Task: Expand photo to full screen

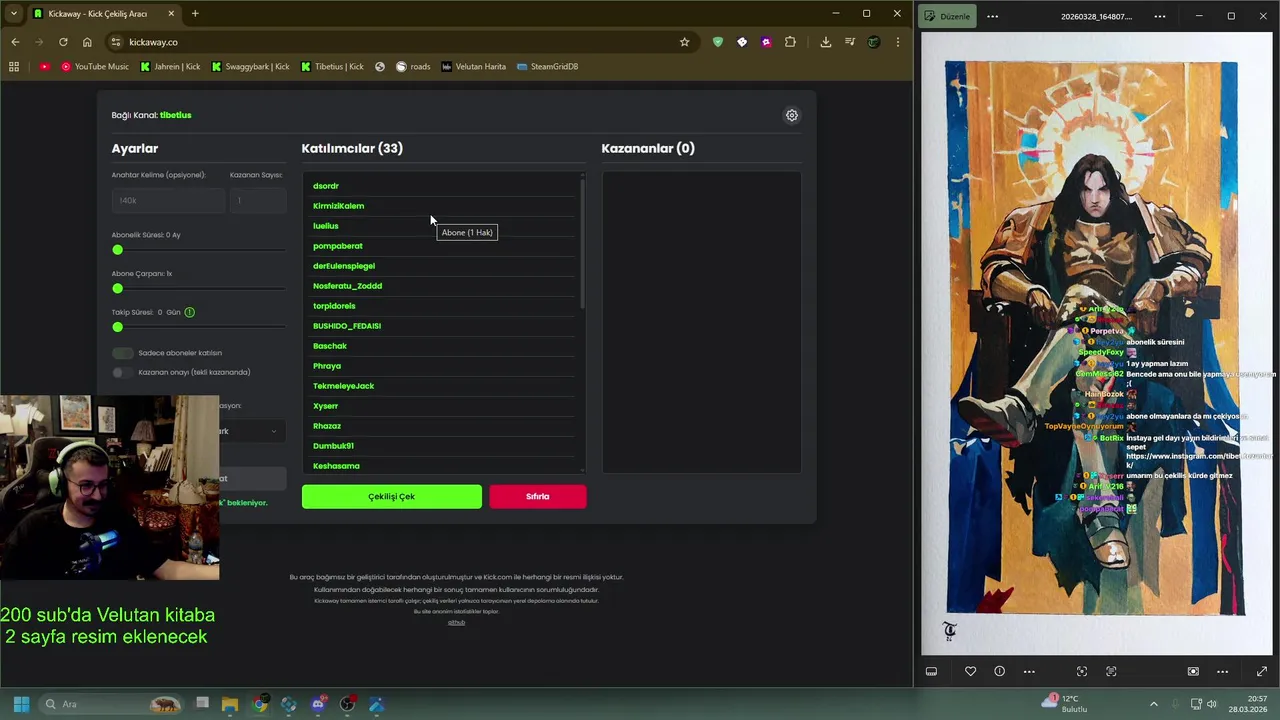Action: tap(1262, 671)
